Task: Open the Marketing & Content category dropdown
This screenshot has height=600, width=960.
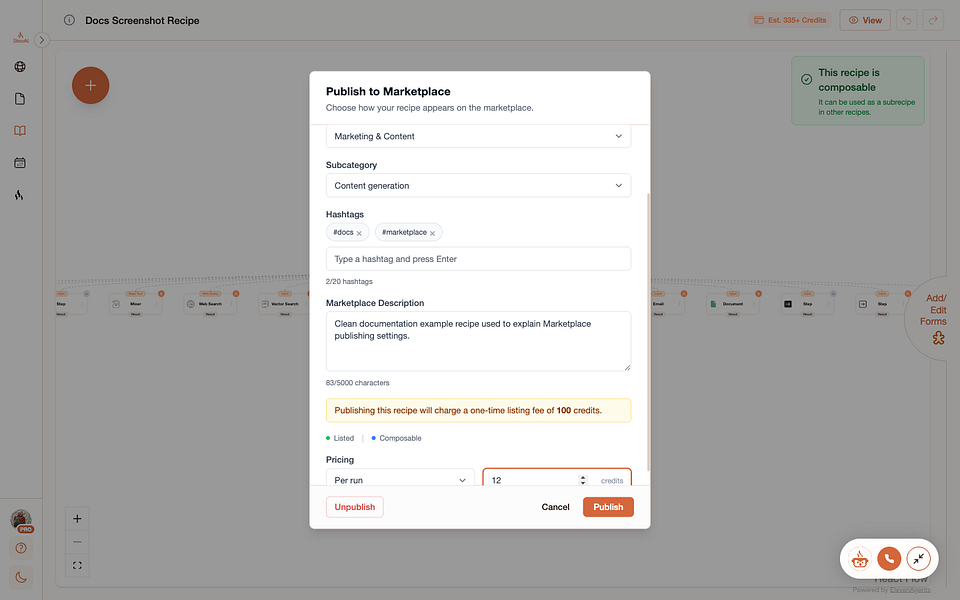Action: point(478,136)
